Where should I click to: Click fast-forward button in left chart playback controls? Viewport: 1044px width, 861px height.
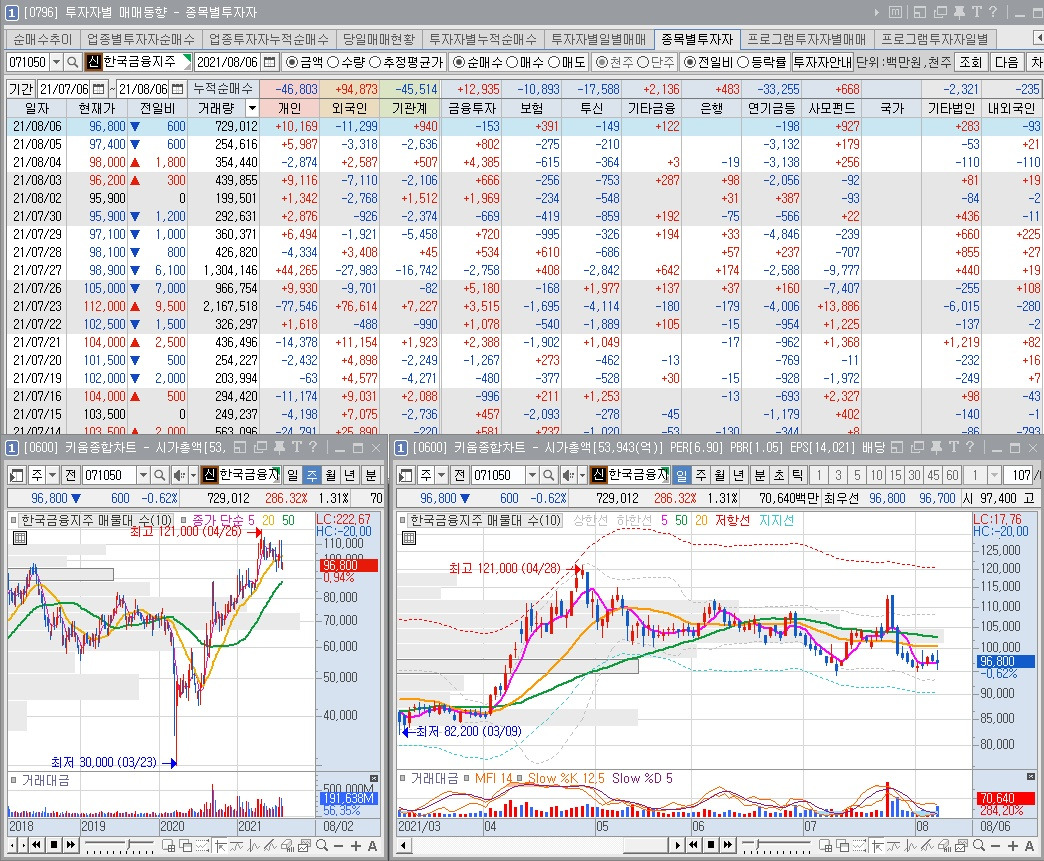point(71,845)
